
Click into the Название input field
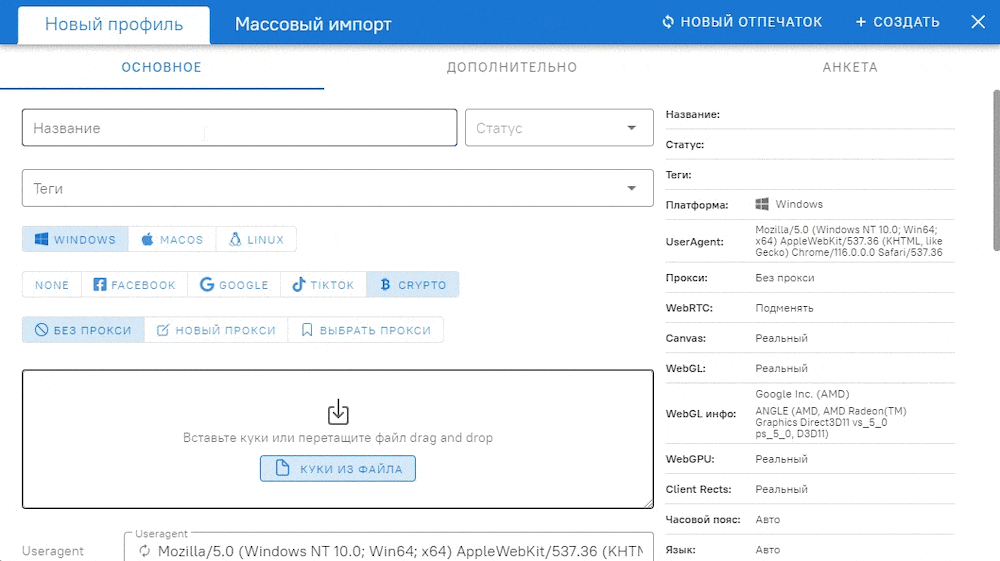click(x=239, y=128)
